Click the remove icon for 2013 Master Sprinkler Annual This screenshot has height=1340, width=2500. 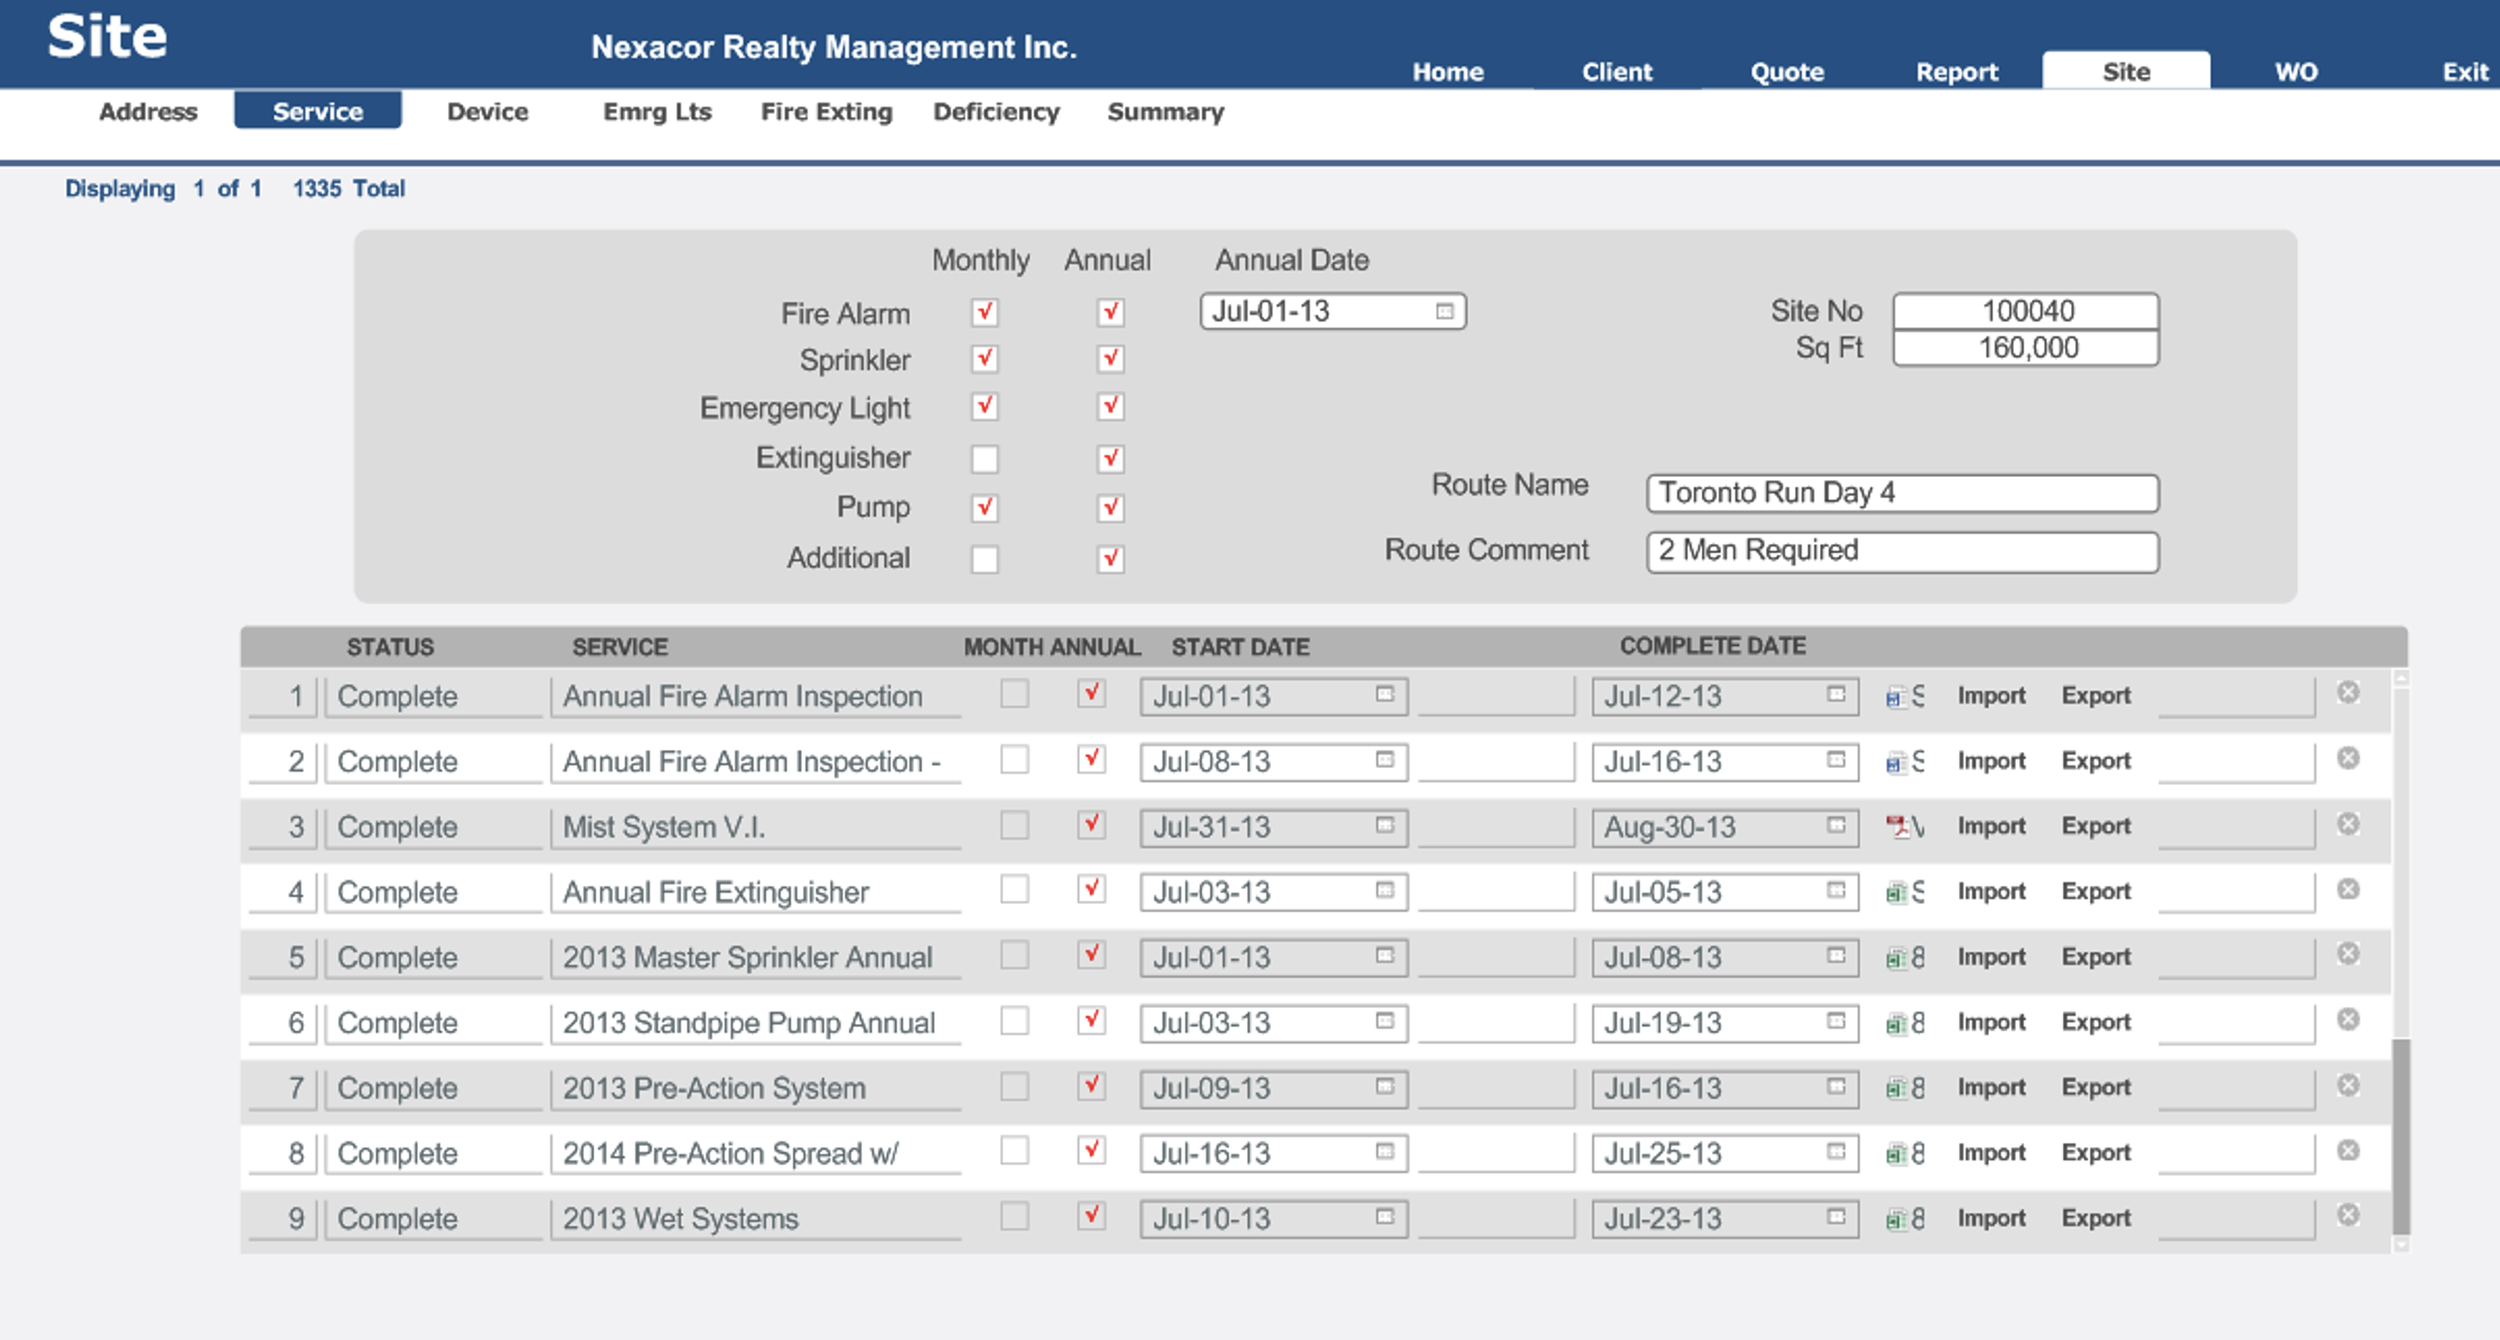pyautogui.click(x=2348, y=954)
